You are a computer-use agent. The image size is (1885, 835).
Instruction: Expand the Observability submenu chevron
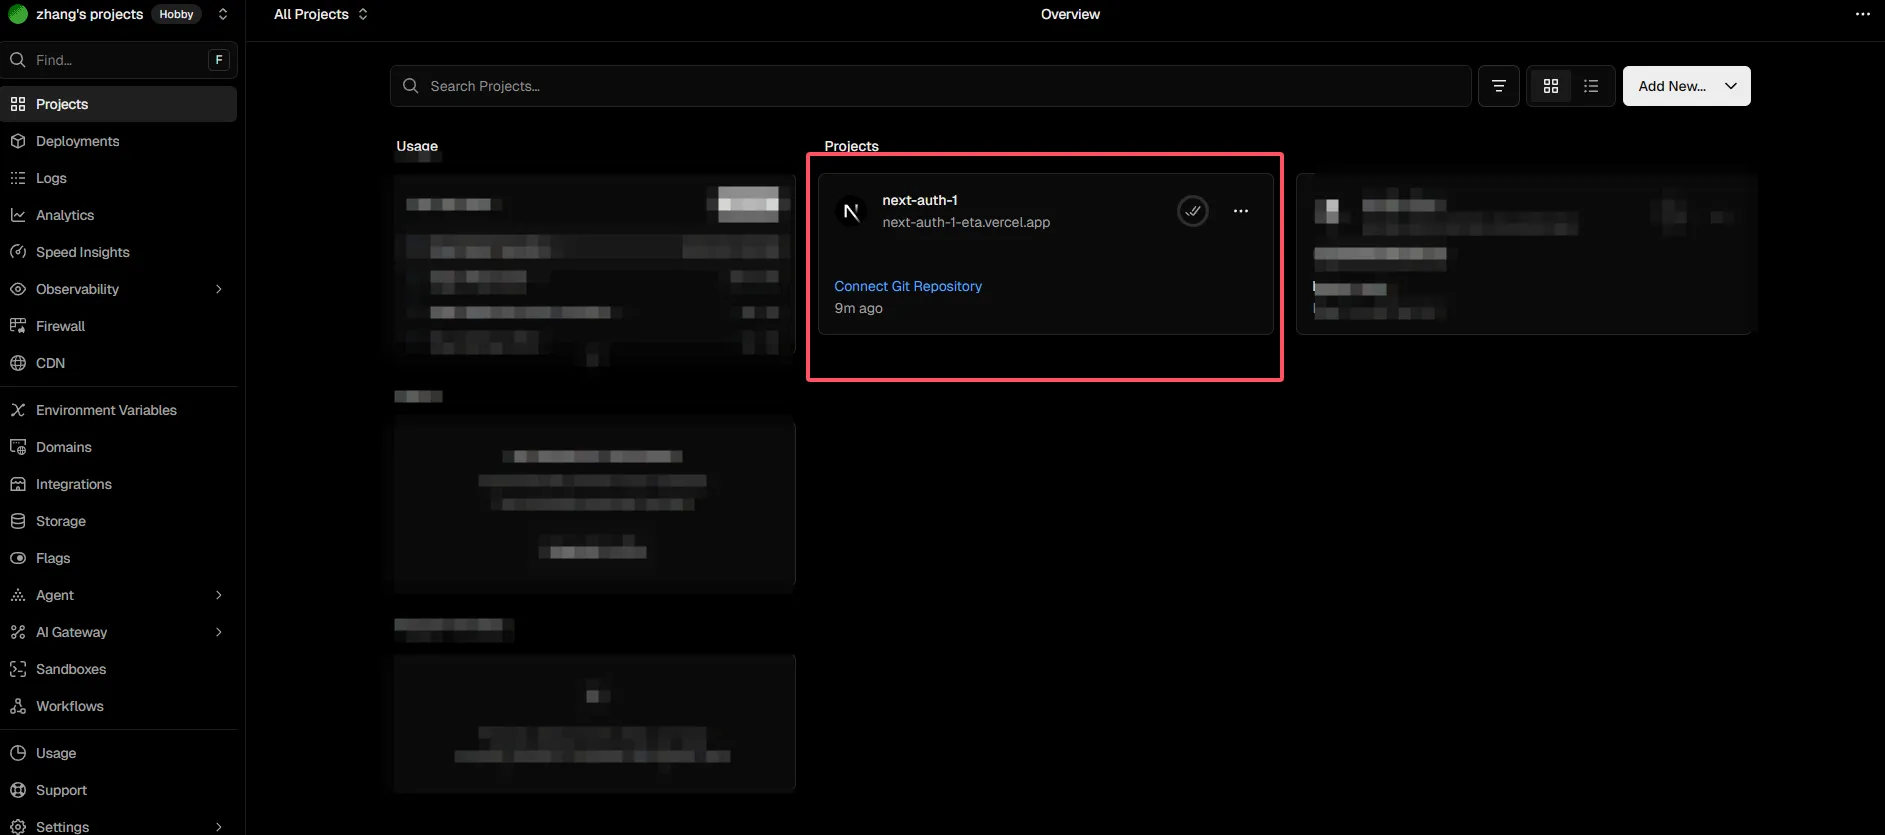[x=219, y=289]
